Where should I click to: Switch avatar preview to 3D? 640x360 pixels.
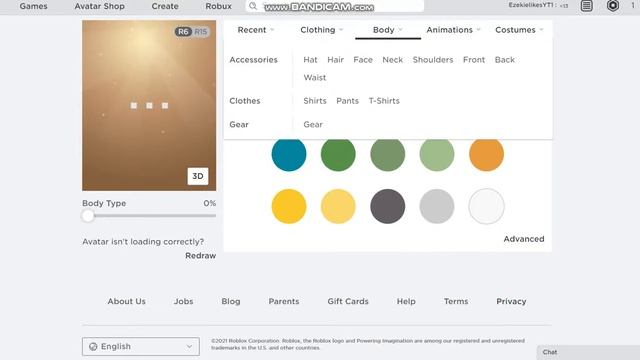click(x=198, y=176)
